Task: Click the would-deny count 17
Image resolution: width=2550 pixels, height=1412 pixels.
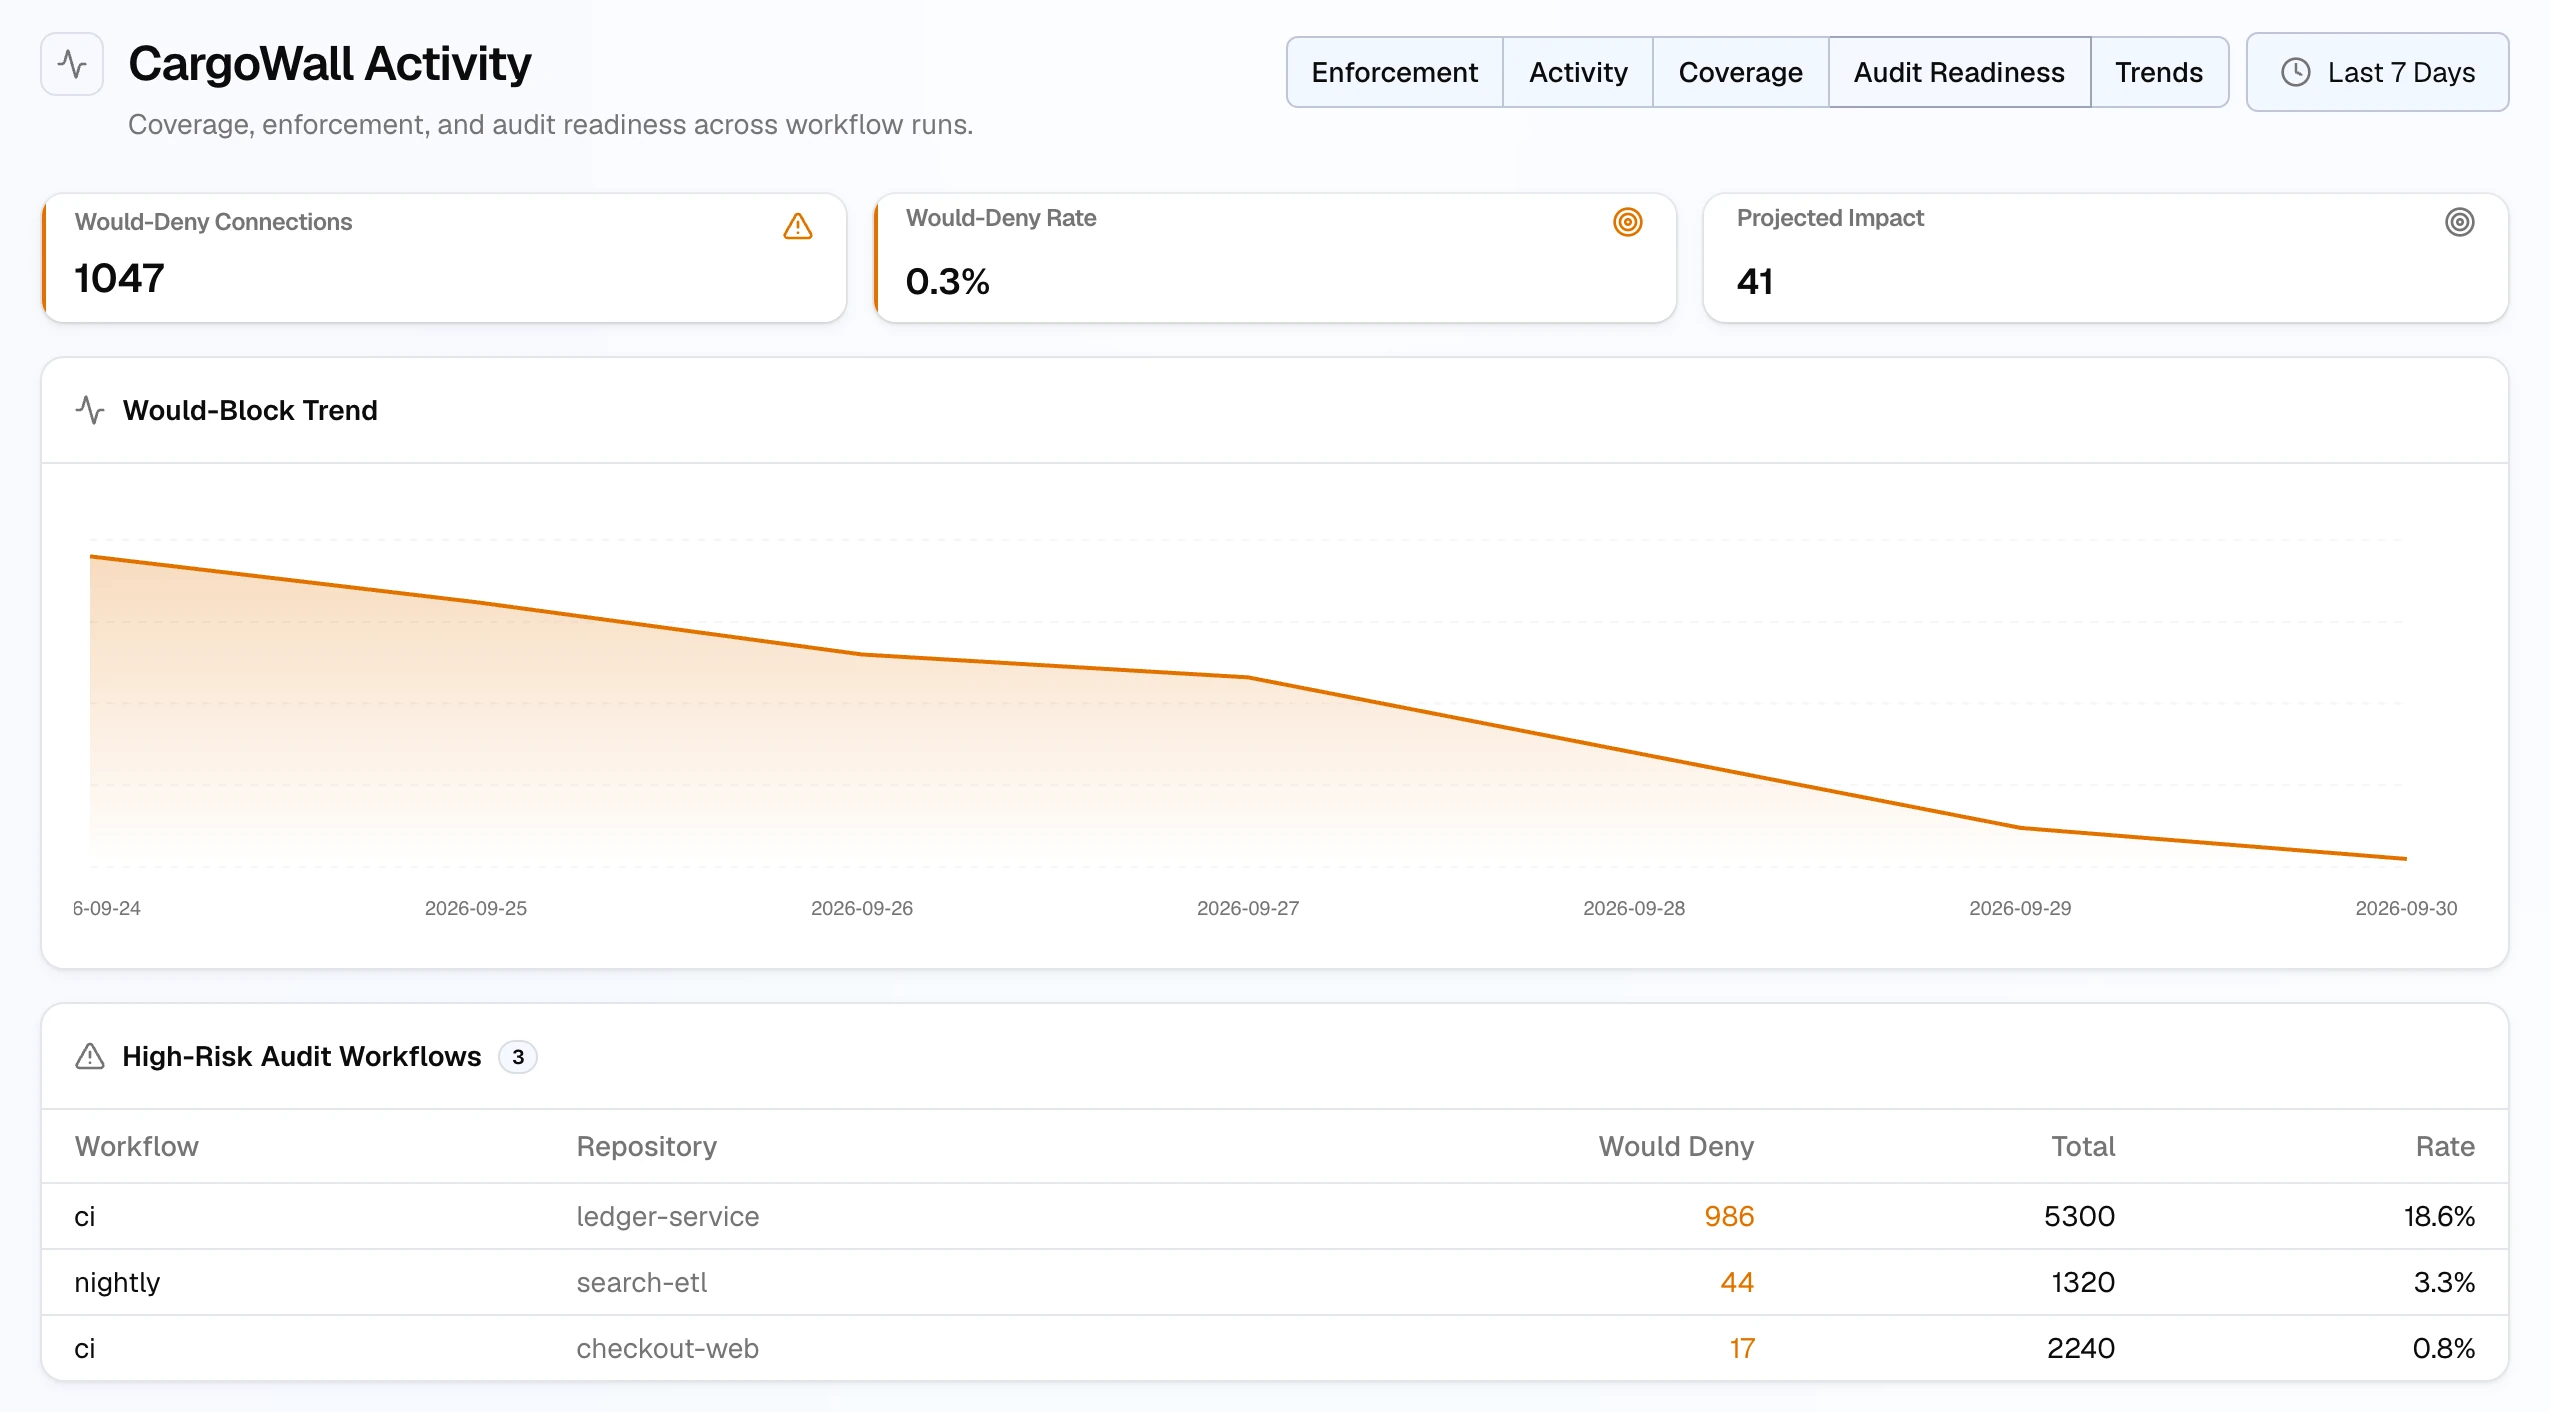Action: (1742, 1348)
